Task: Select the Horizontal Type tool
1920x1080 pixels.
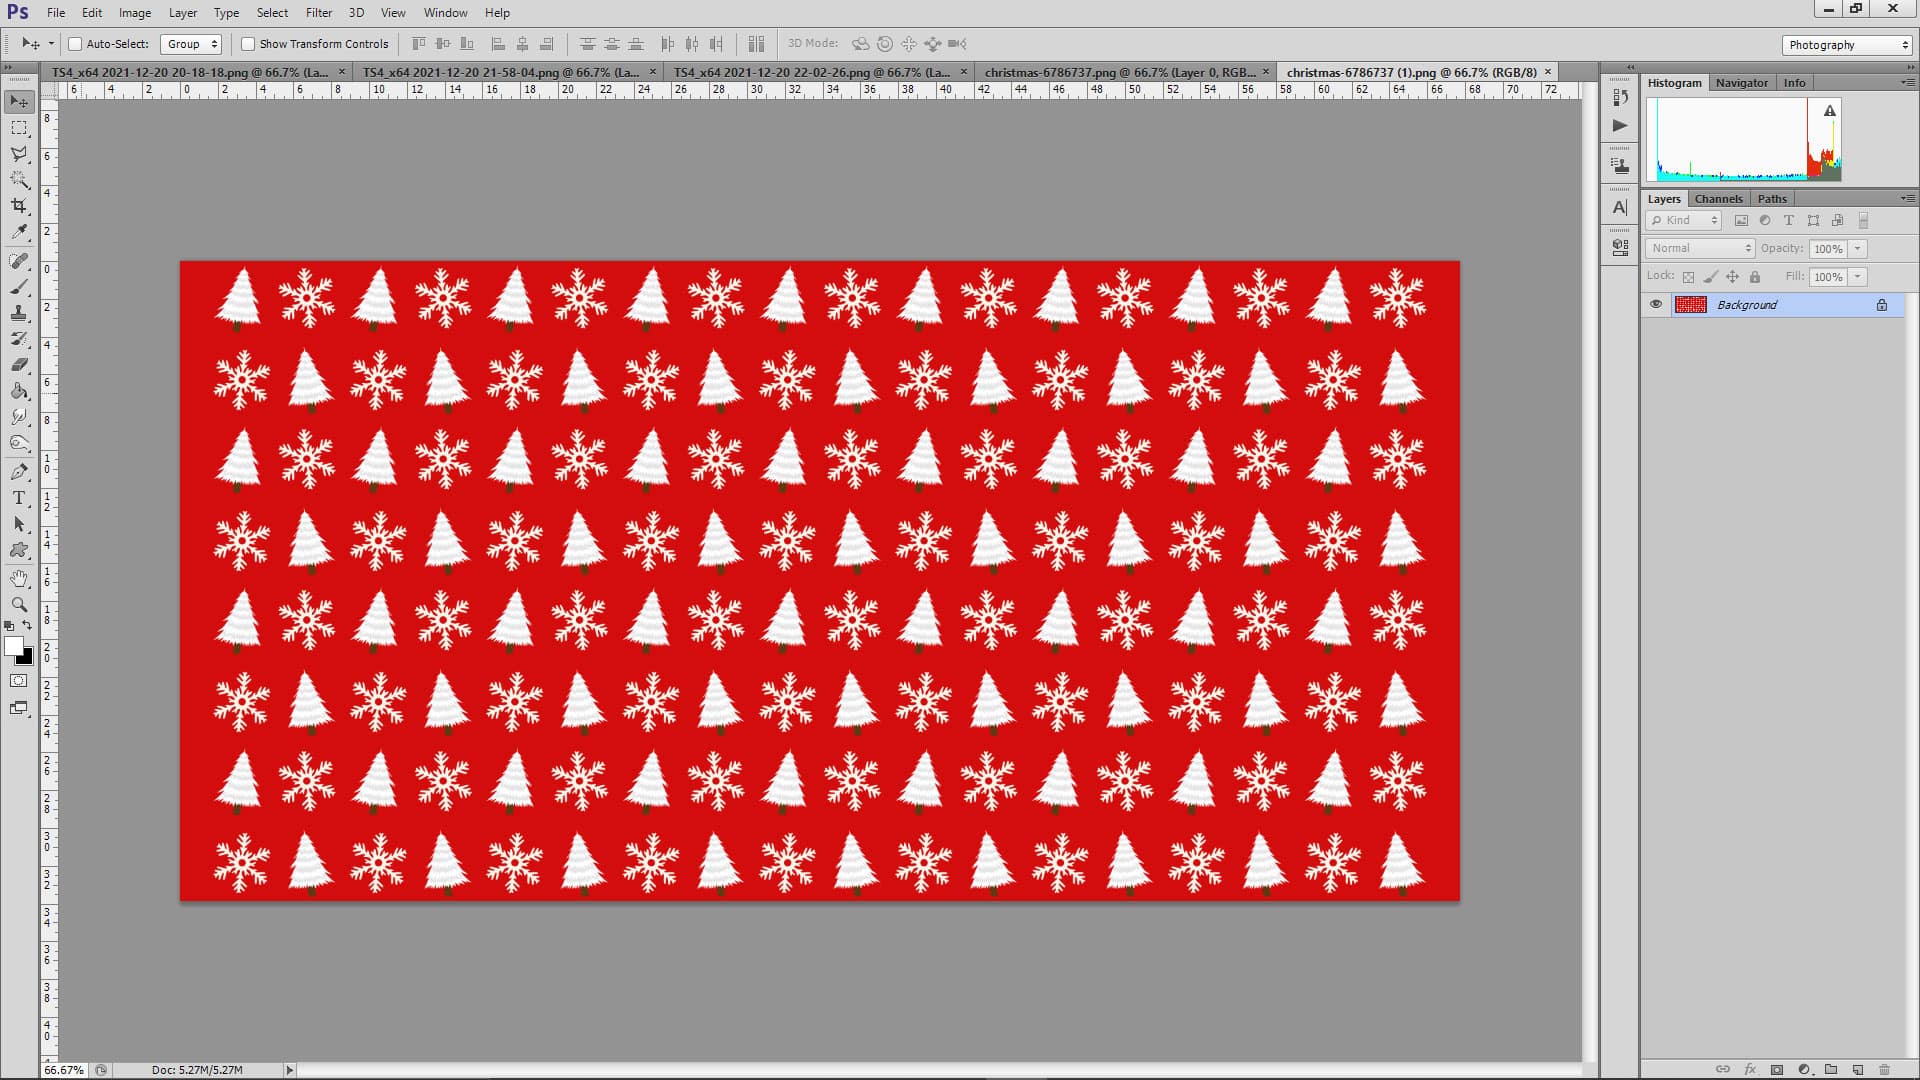Action: click(x=19, y=498)
